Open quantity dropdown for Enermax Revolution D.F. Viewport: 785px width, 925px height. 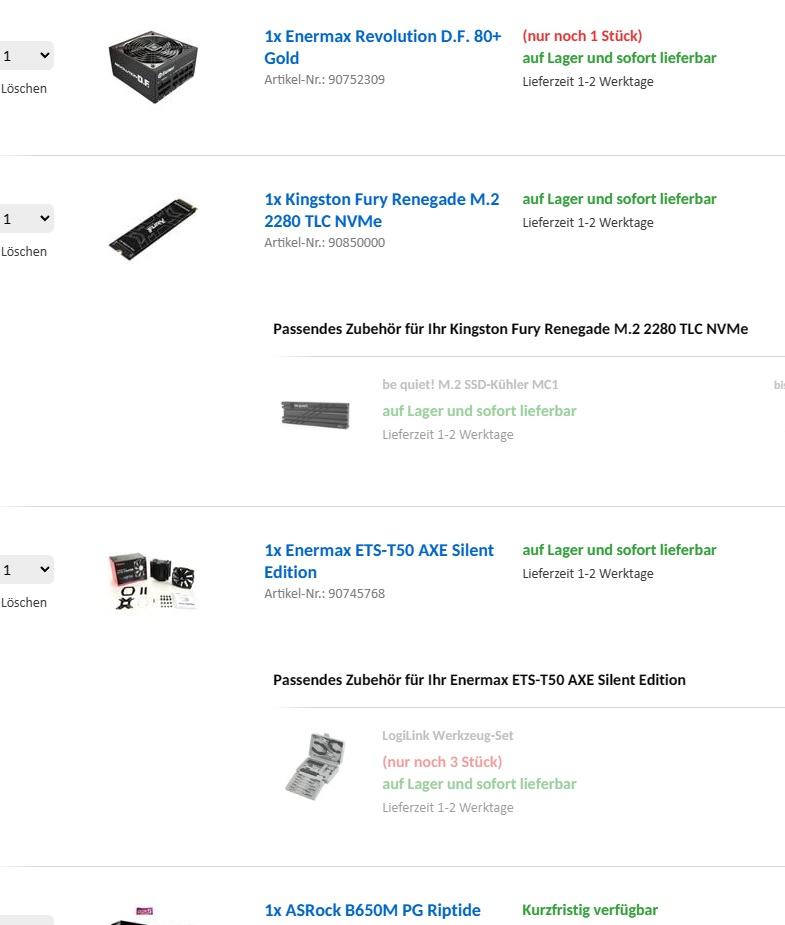tap(26, 56)
